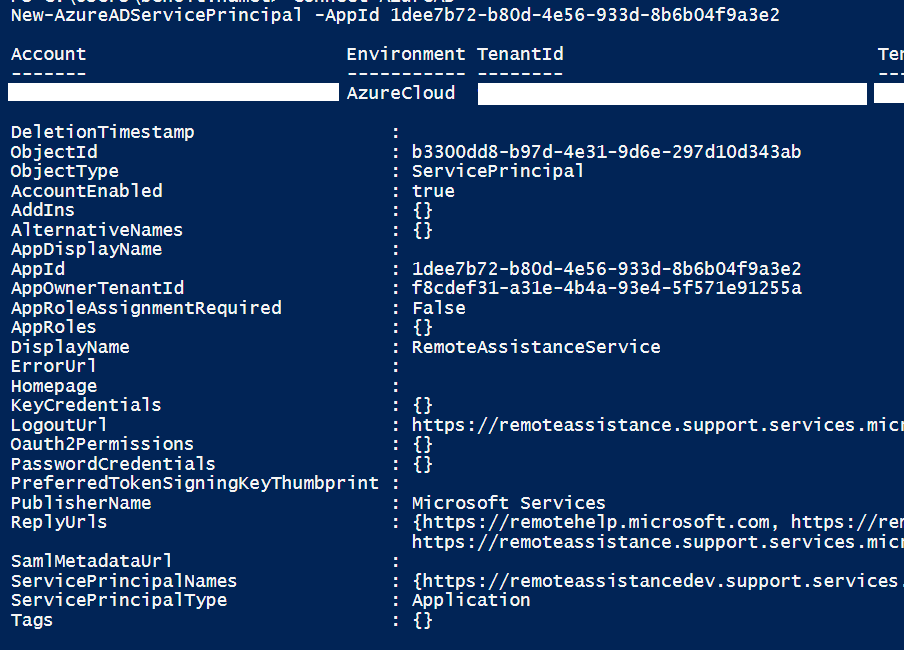Click the Environment column header
The height and width of the screenshot is (650, 904).
[406, 54]
